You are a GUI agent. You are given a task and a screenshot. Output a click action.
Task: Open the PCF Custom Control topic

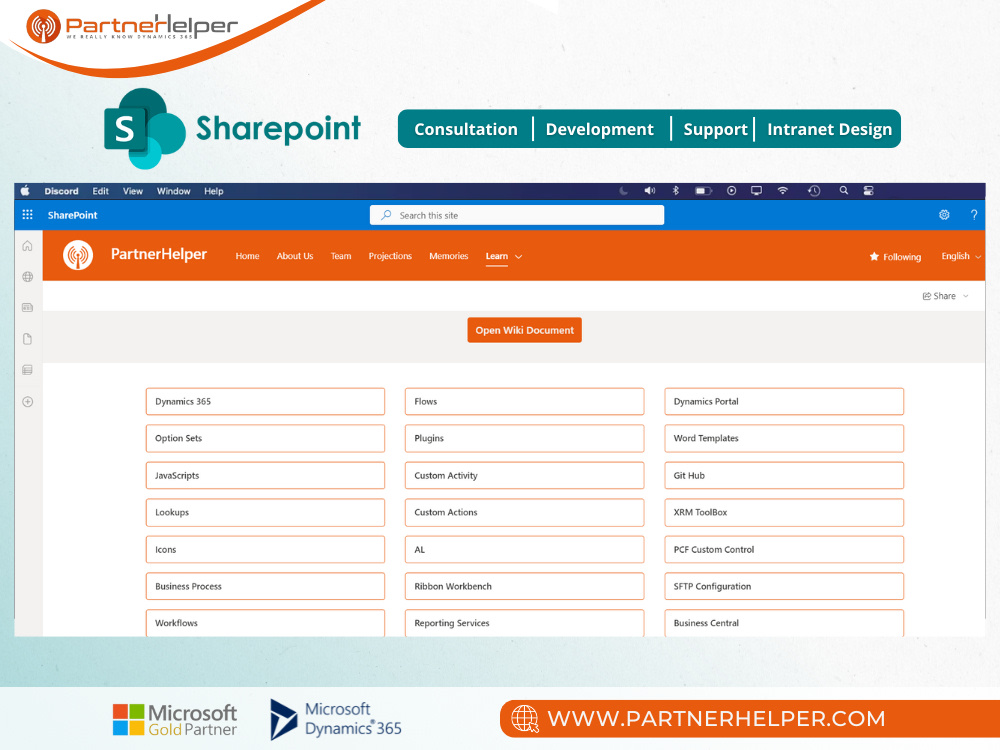(784, 549)
